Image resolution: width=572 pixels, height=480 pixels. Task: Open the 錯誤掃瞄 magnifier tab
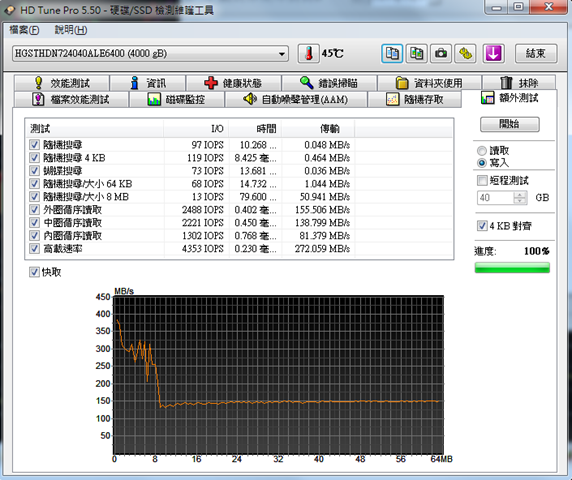[329, 83]
